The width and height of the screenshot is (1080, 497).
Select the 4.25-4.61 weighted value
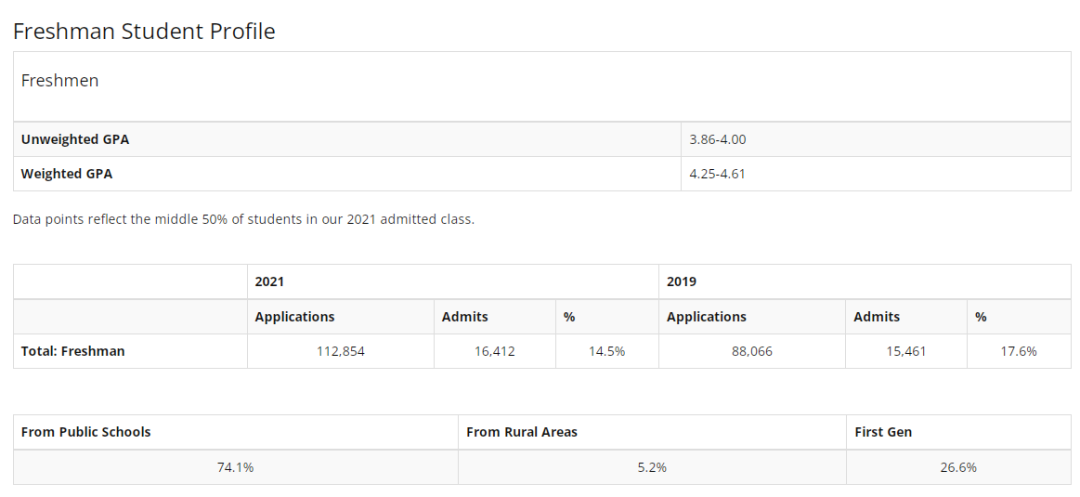(x=717, y=173)
